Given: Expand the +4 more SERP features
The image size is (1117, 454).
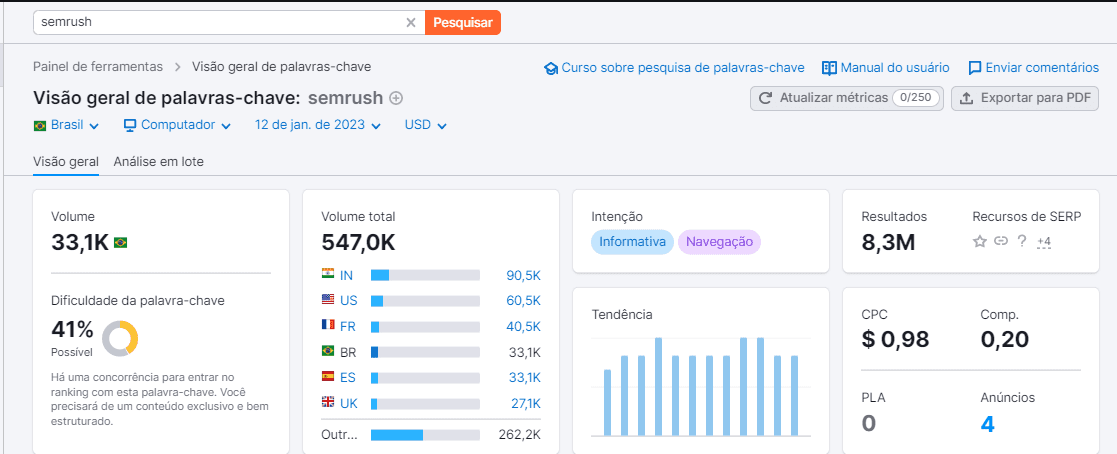Looking at the screenshot, I should pyautogui.click(x=1044, y=242).
